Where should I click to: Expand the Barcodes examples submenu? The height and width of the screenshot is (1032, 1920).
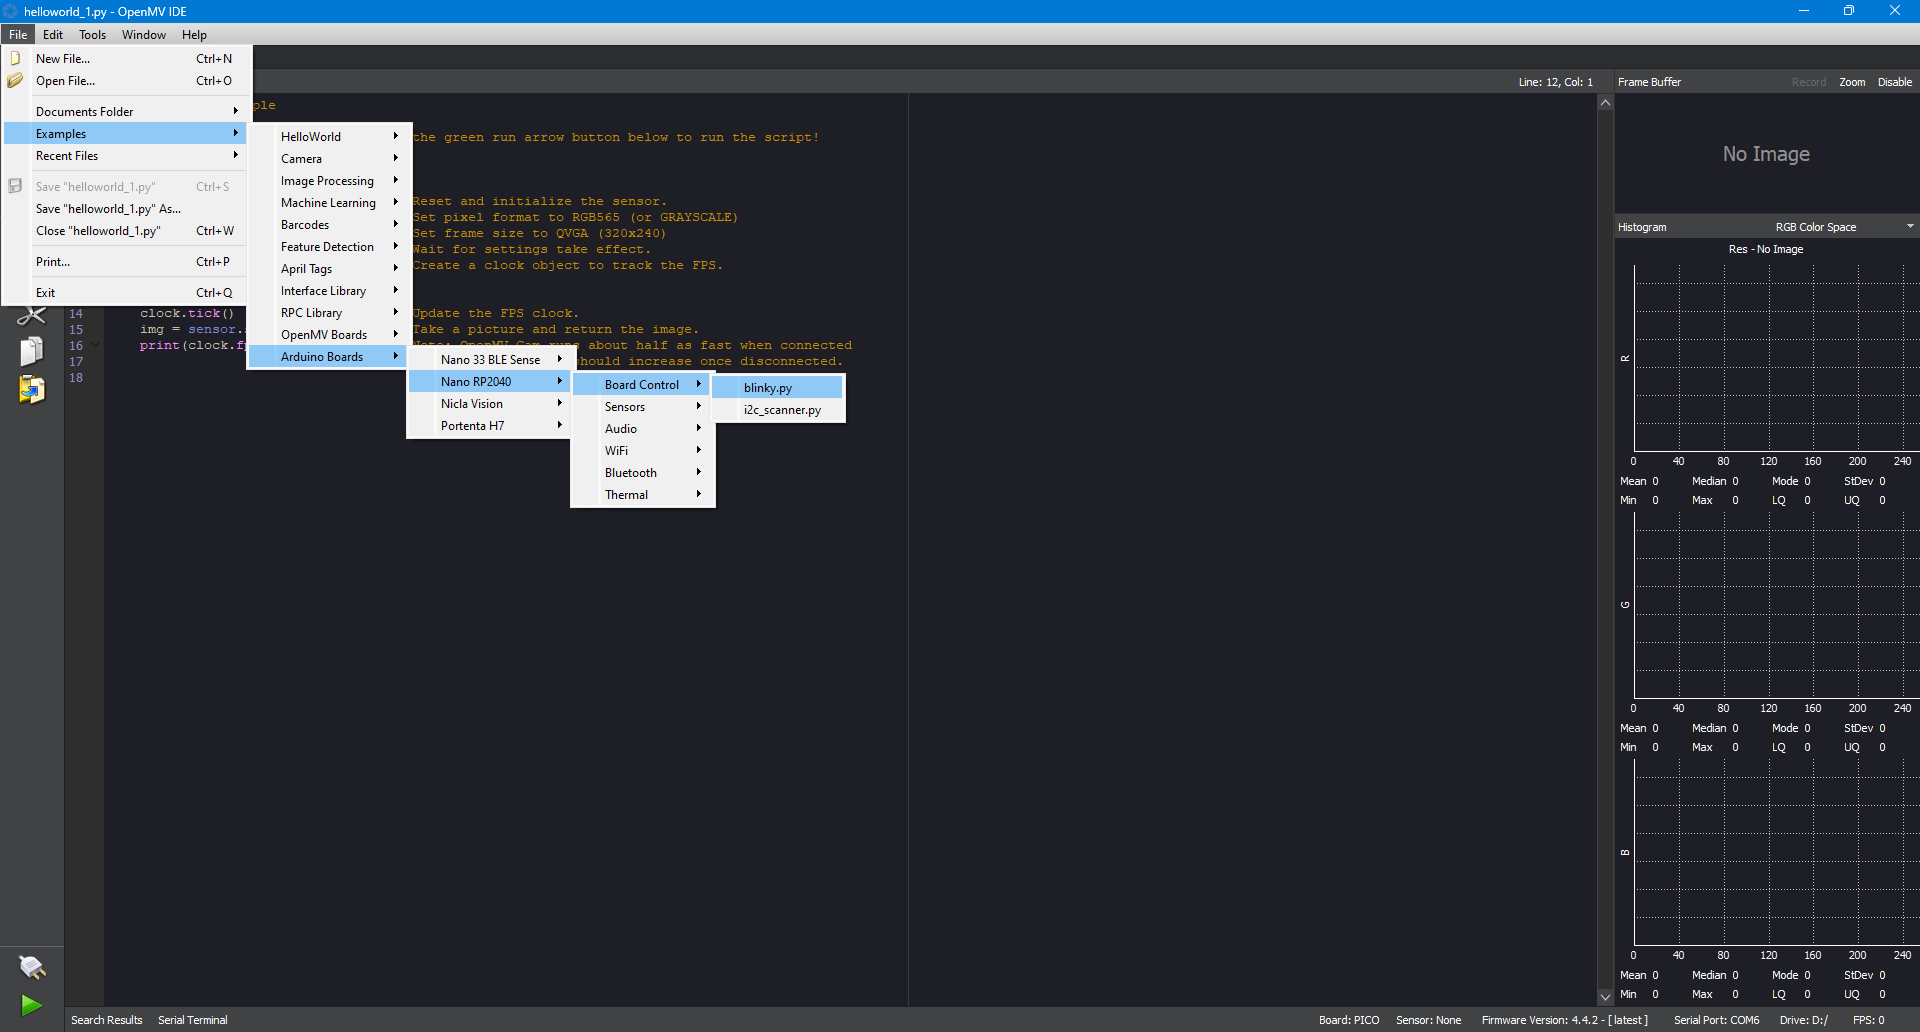click(328, 225)
